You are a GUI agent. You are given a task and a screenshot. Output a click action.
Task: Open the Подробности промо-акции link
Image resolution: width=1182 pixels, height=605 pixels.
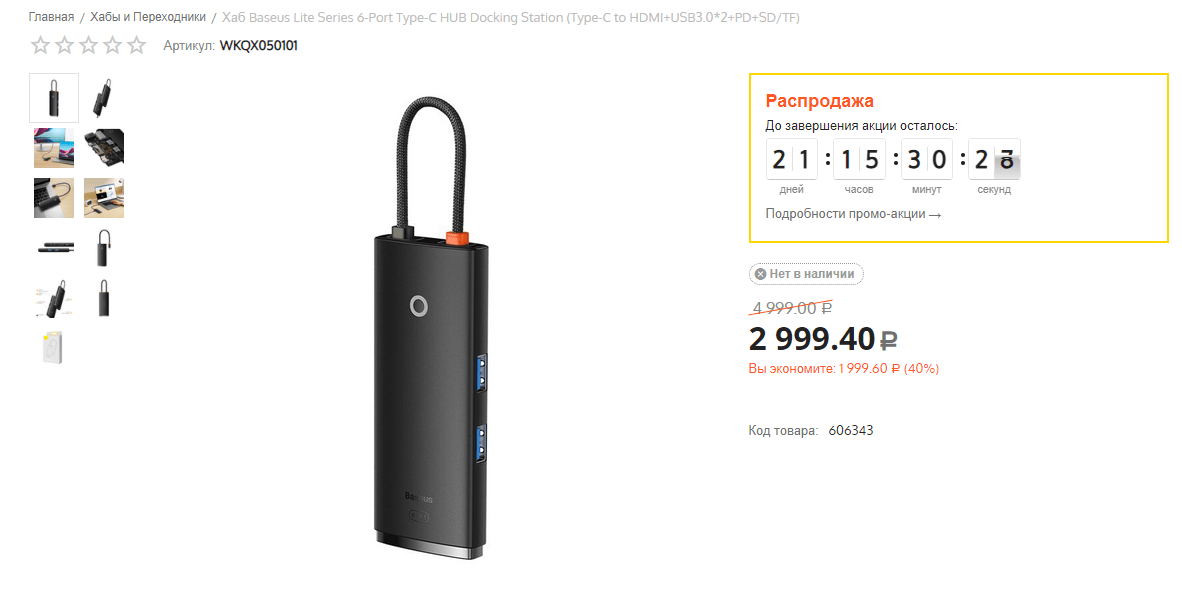pos(853,214)
